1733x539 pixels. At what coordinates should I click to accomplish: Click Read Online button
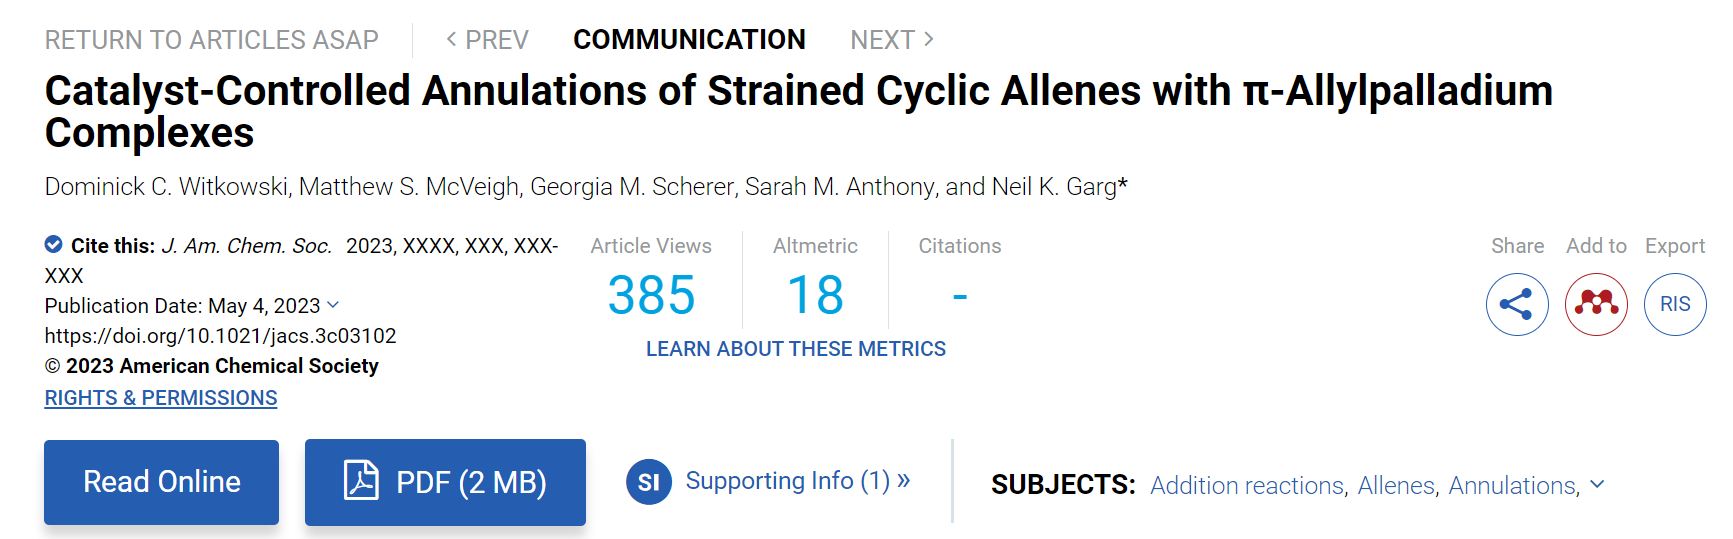click(162, 482)
